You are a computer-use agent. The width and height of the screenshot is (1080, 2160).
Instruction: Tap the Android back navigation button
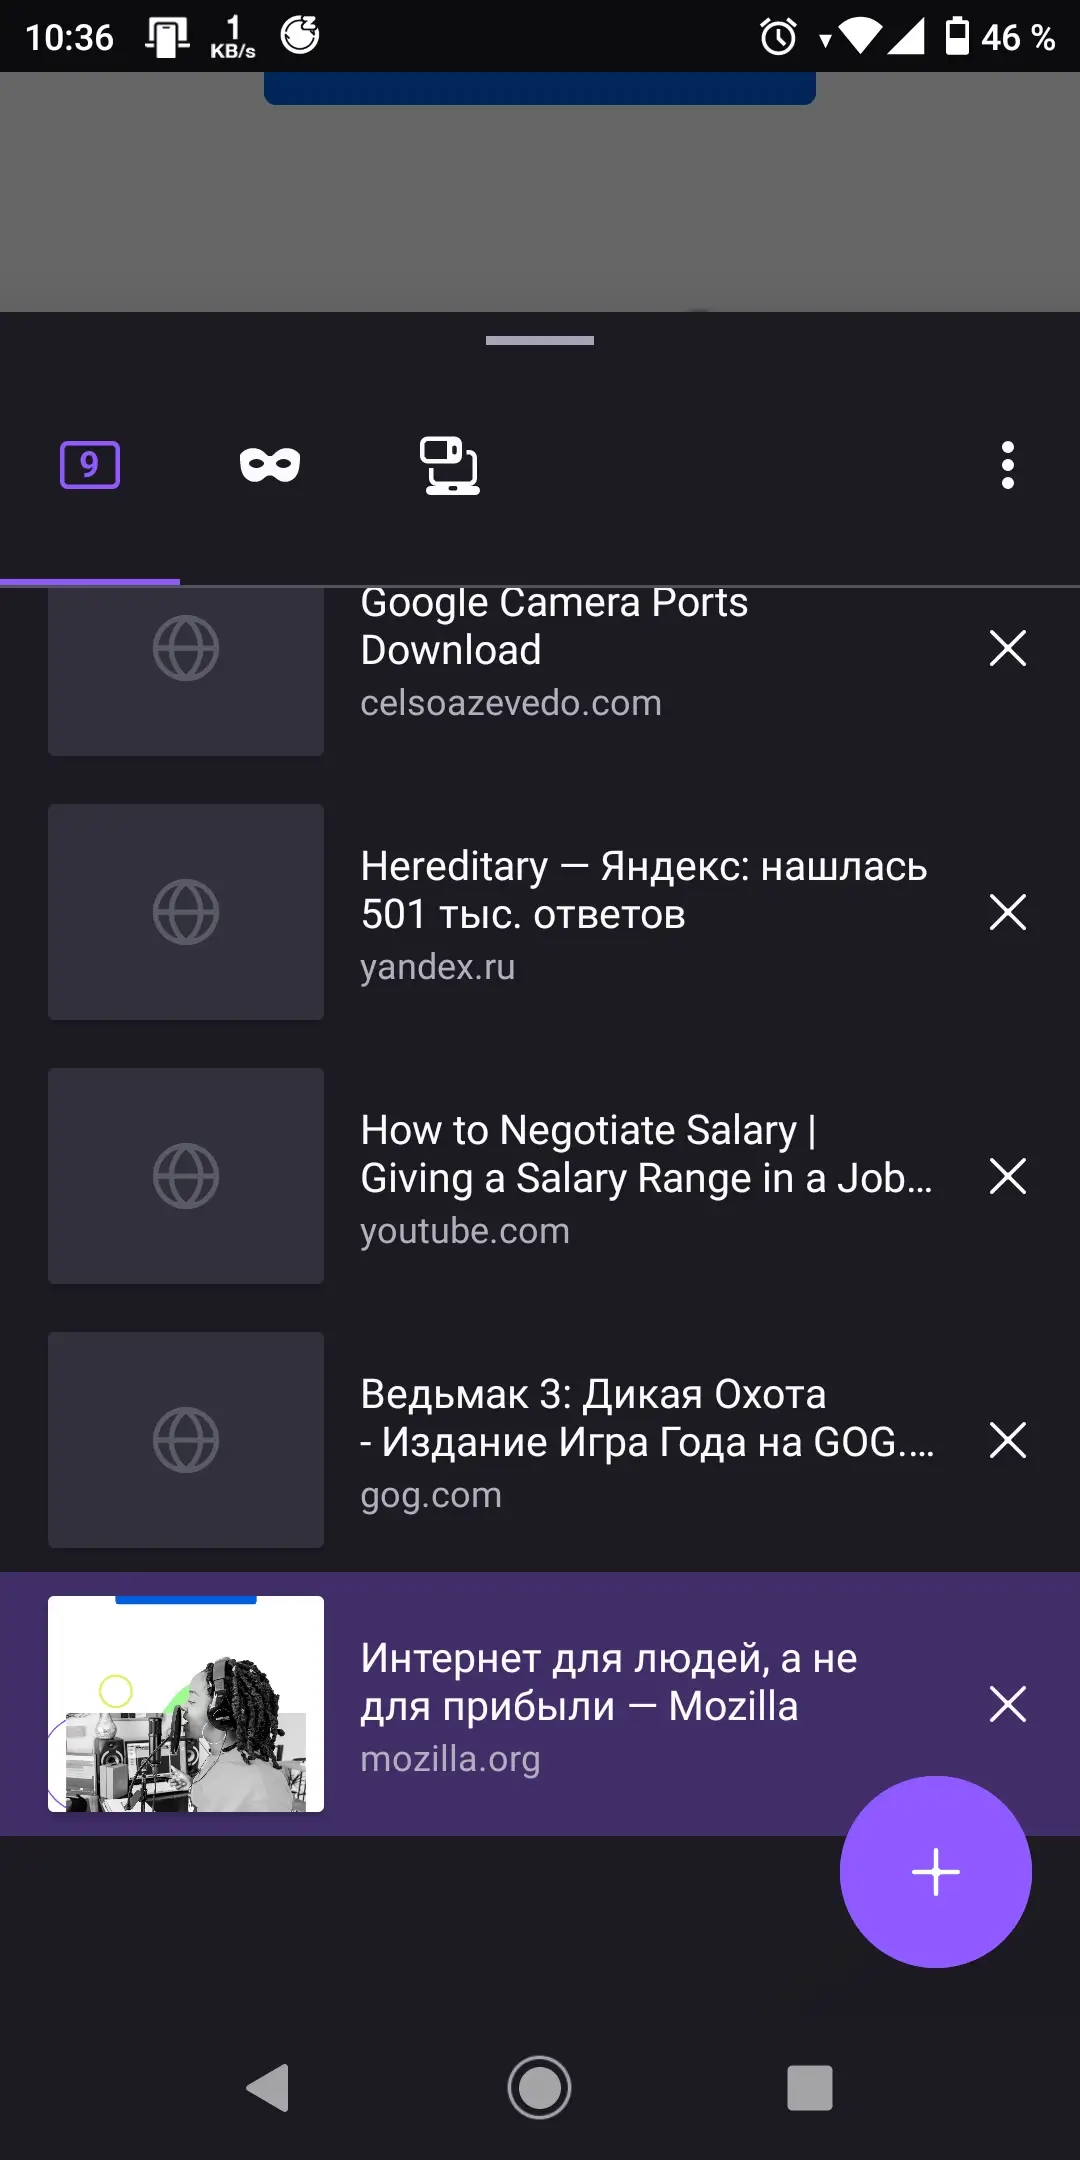coord(268,2088)
